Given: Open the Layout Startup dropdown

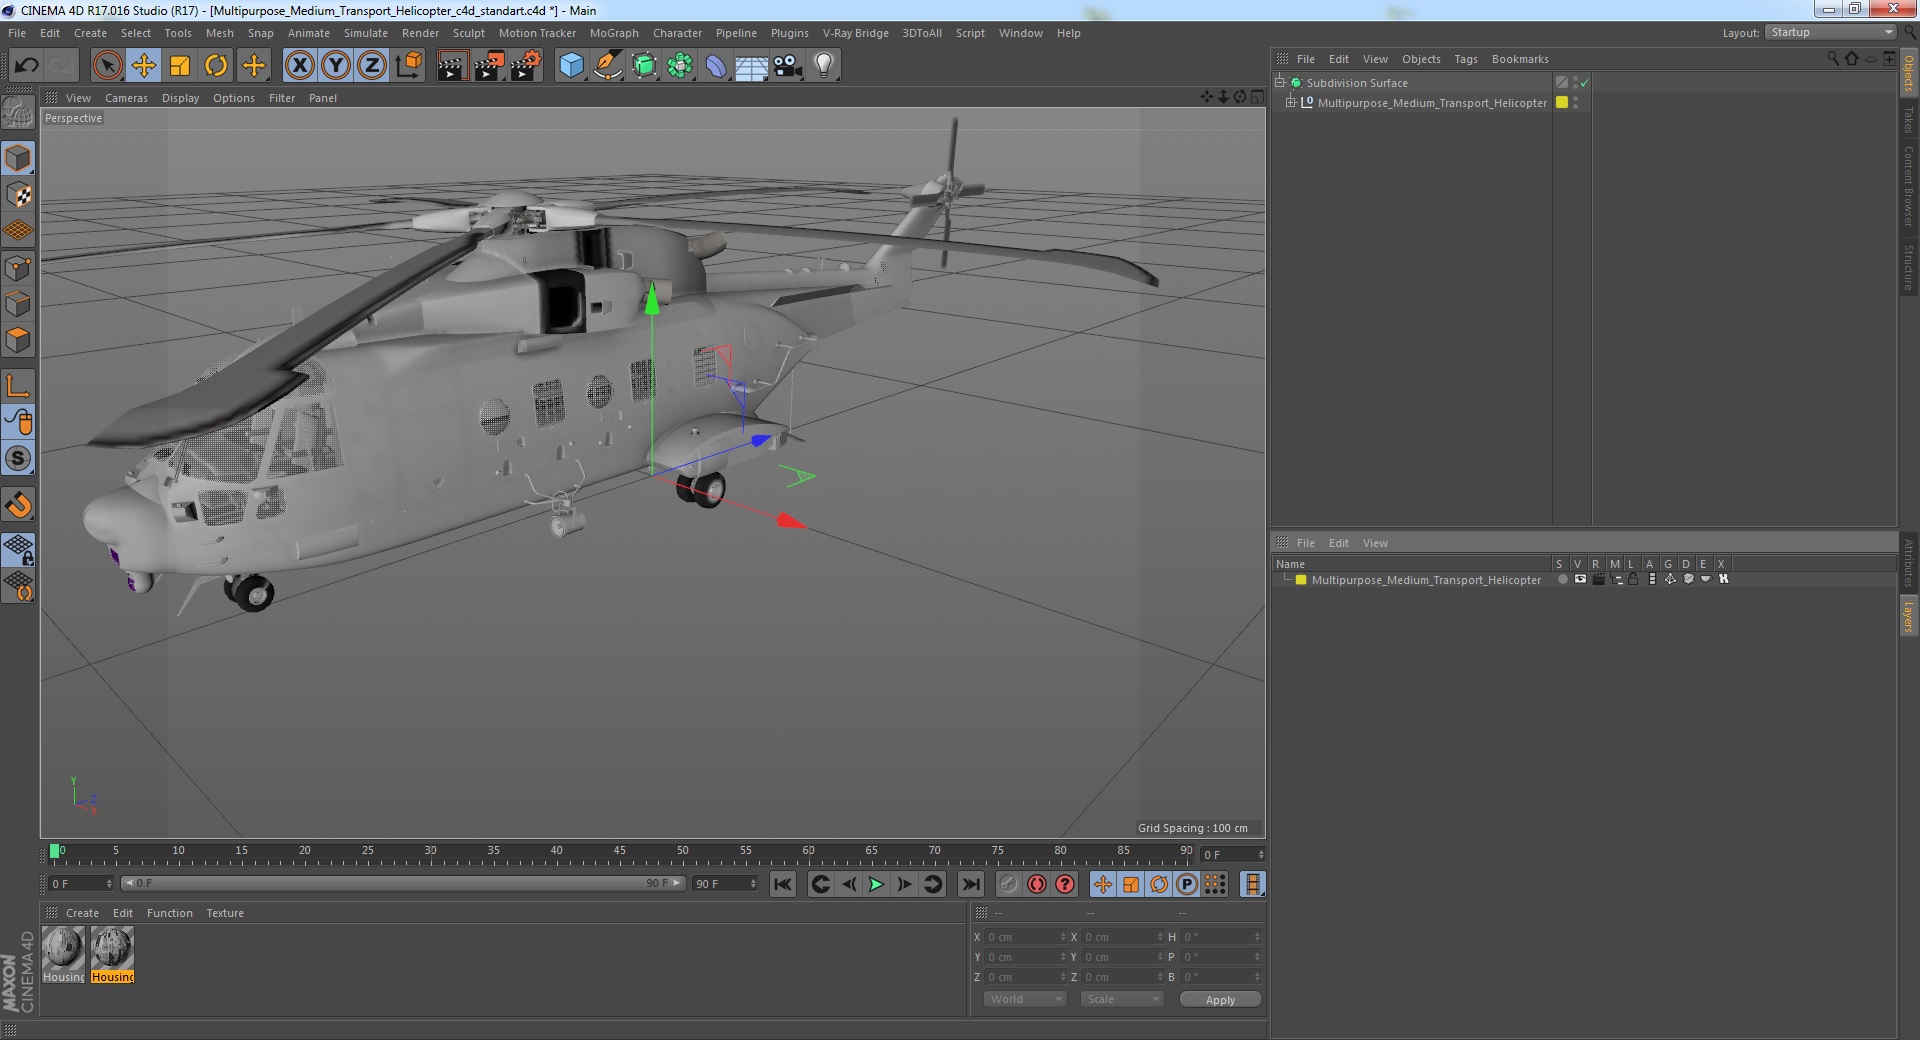Looking at the screenshot, I should click(x=1831, y=32).
